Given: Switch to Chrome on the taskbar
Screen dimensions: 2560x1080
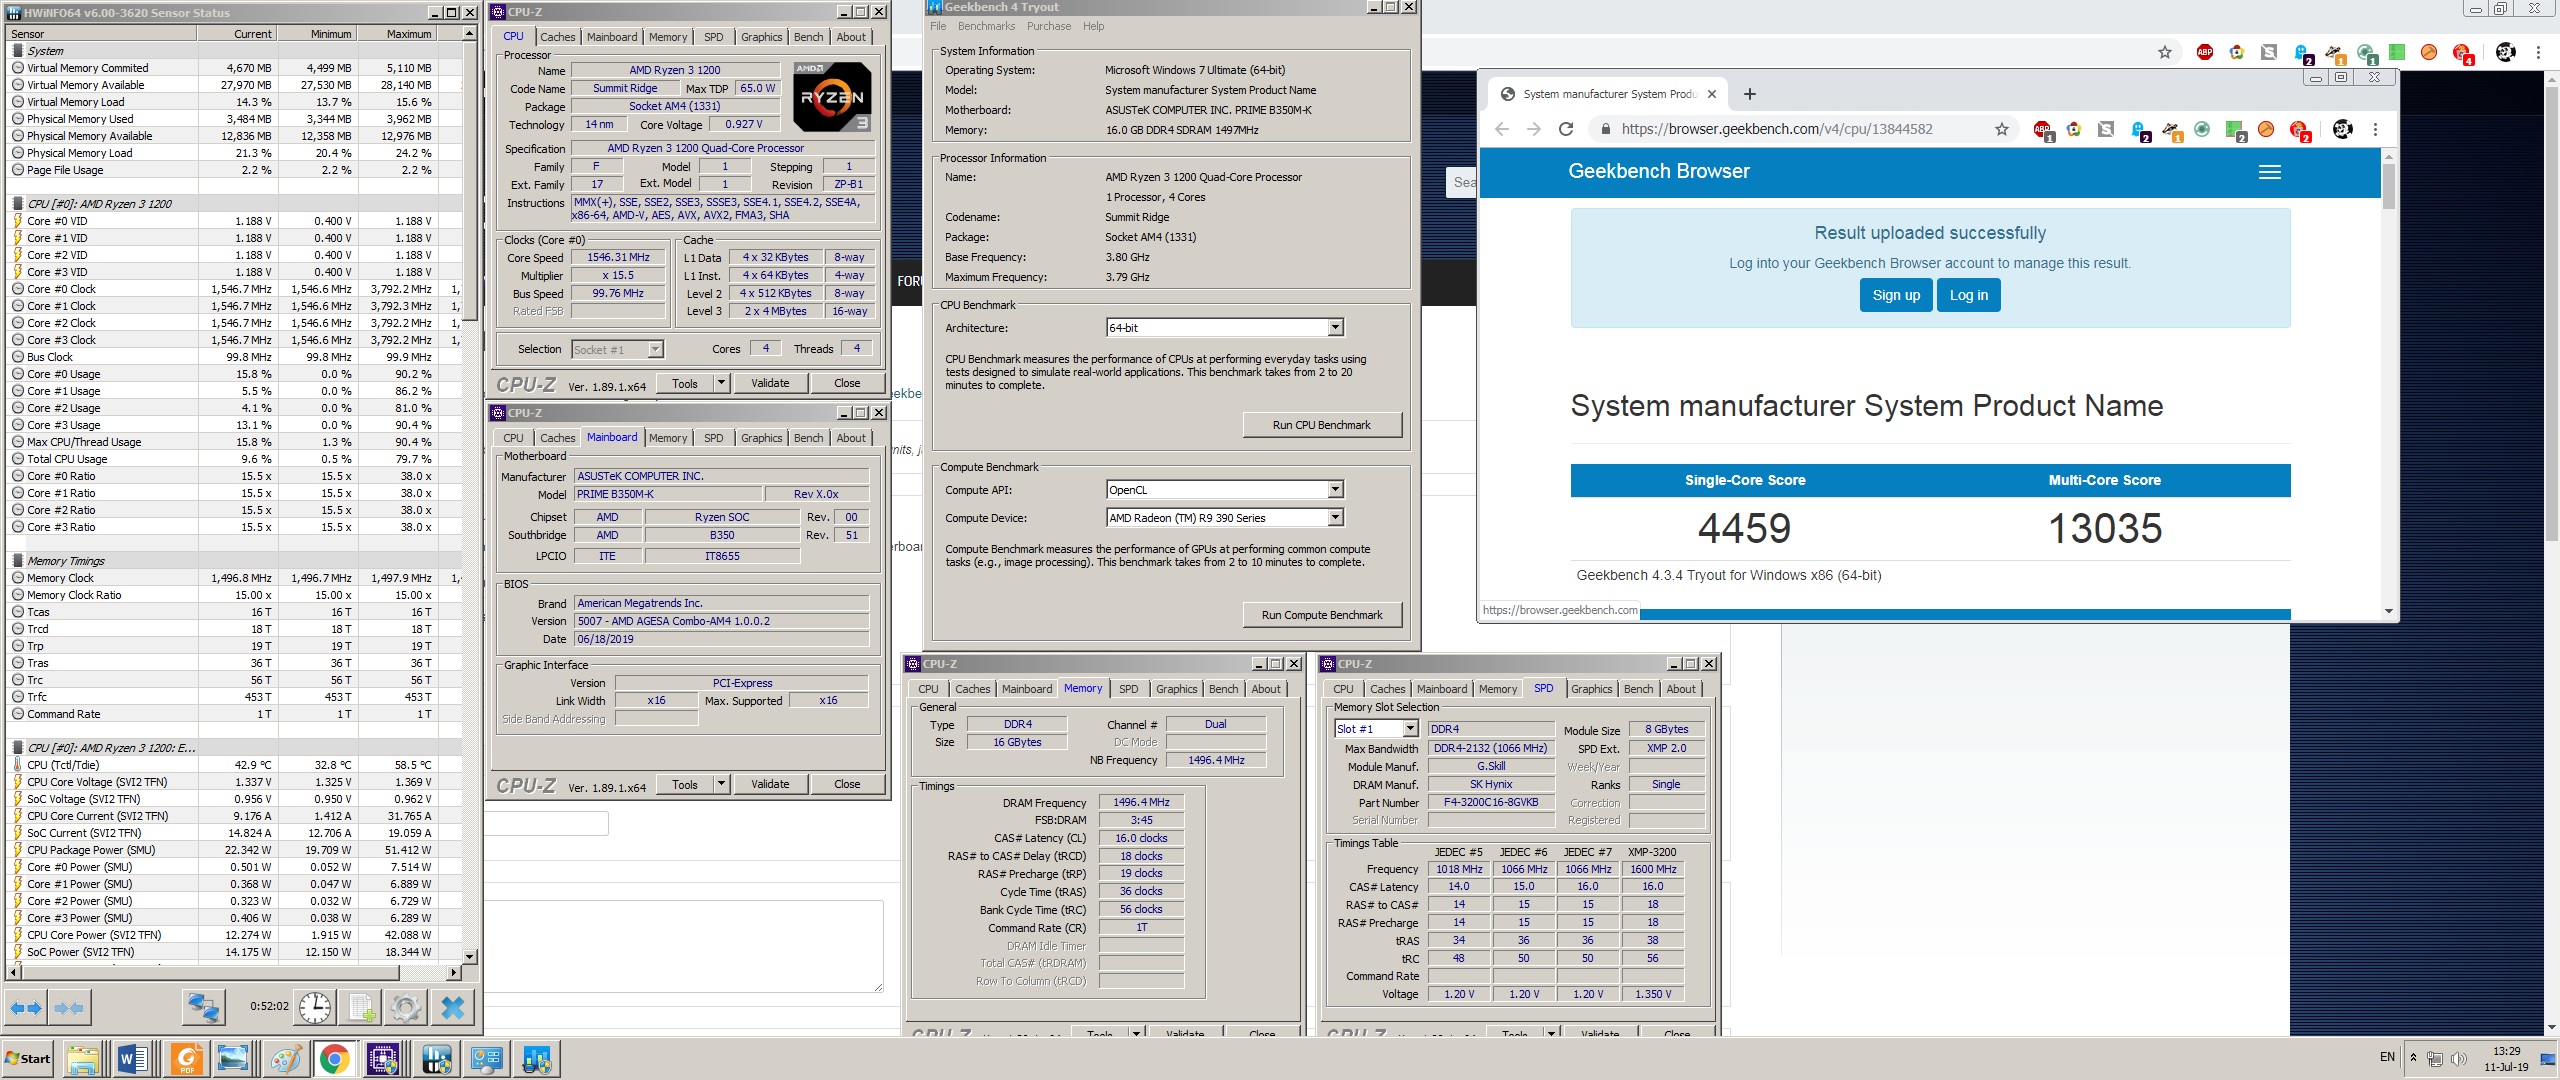Looking at the screenshot, I should [334, 1059].
